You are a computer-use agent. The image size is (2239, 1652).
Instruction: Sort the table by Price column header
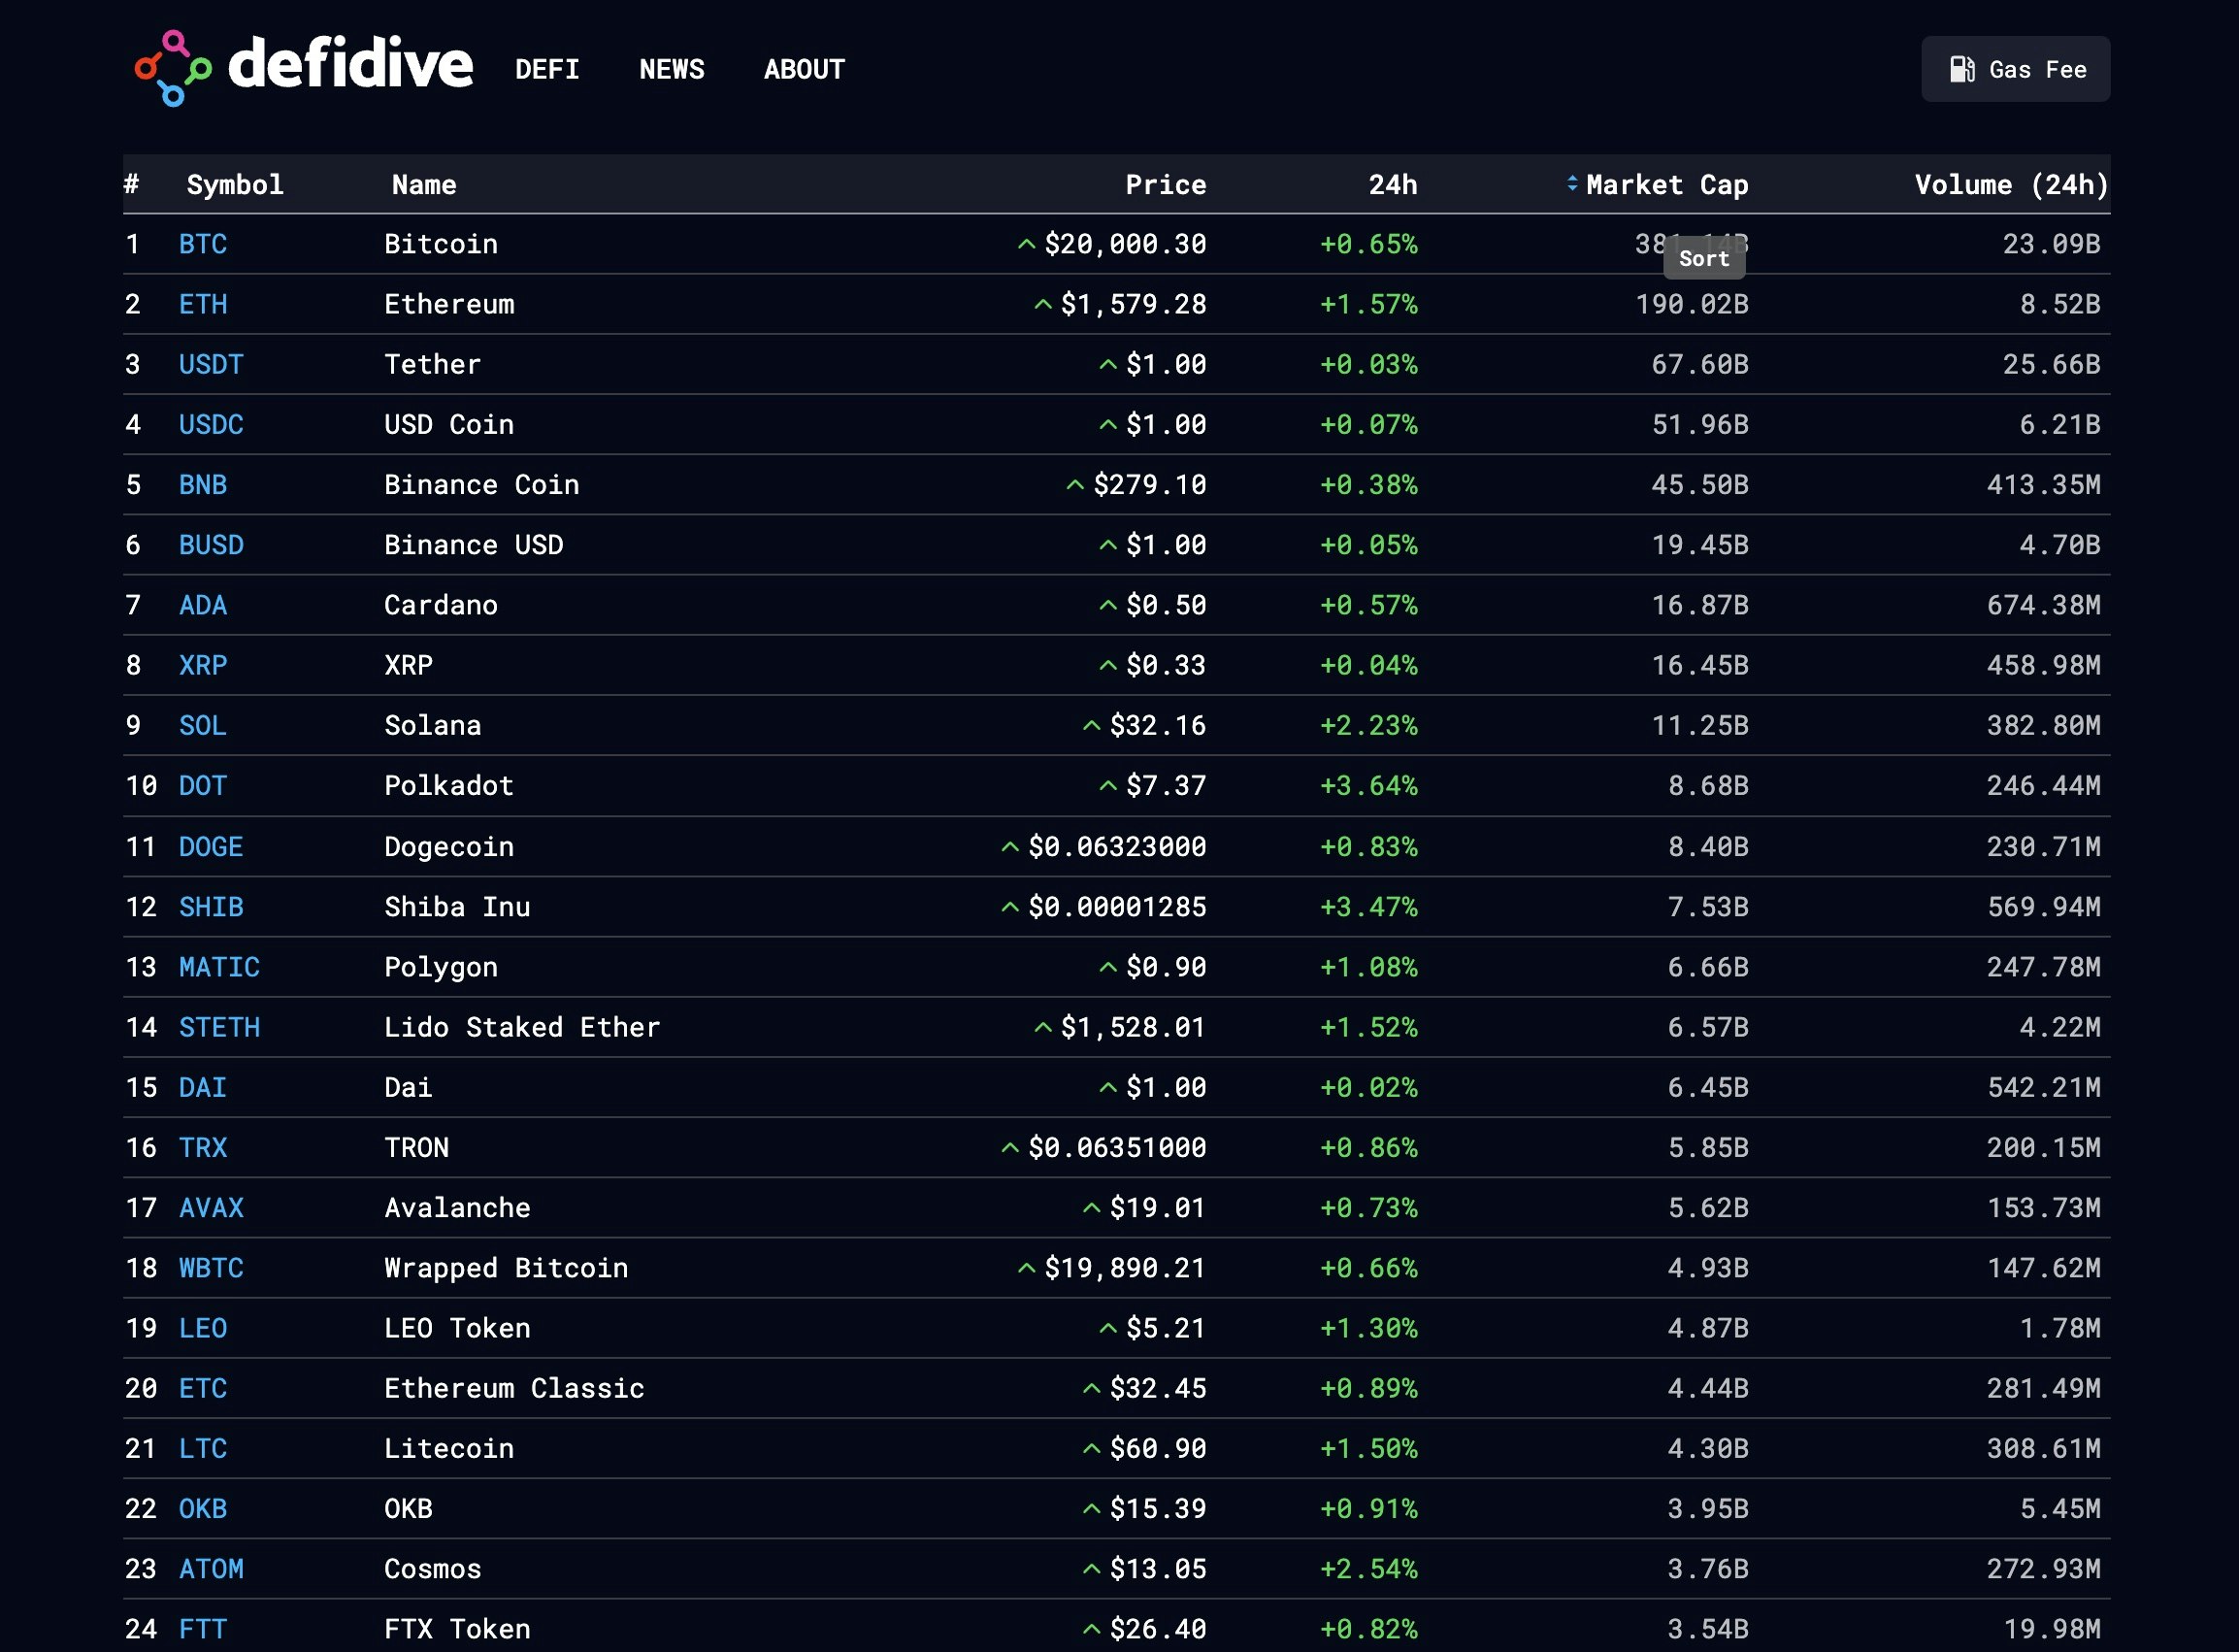coord(1165,184)
